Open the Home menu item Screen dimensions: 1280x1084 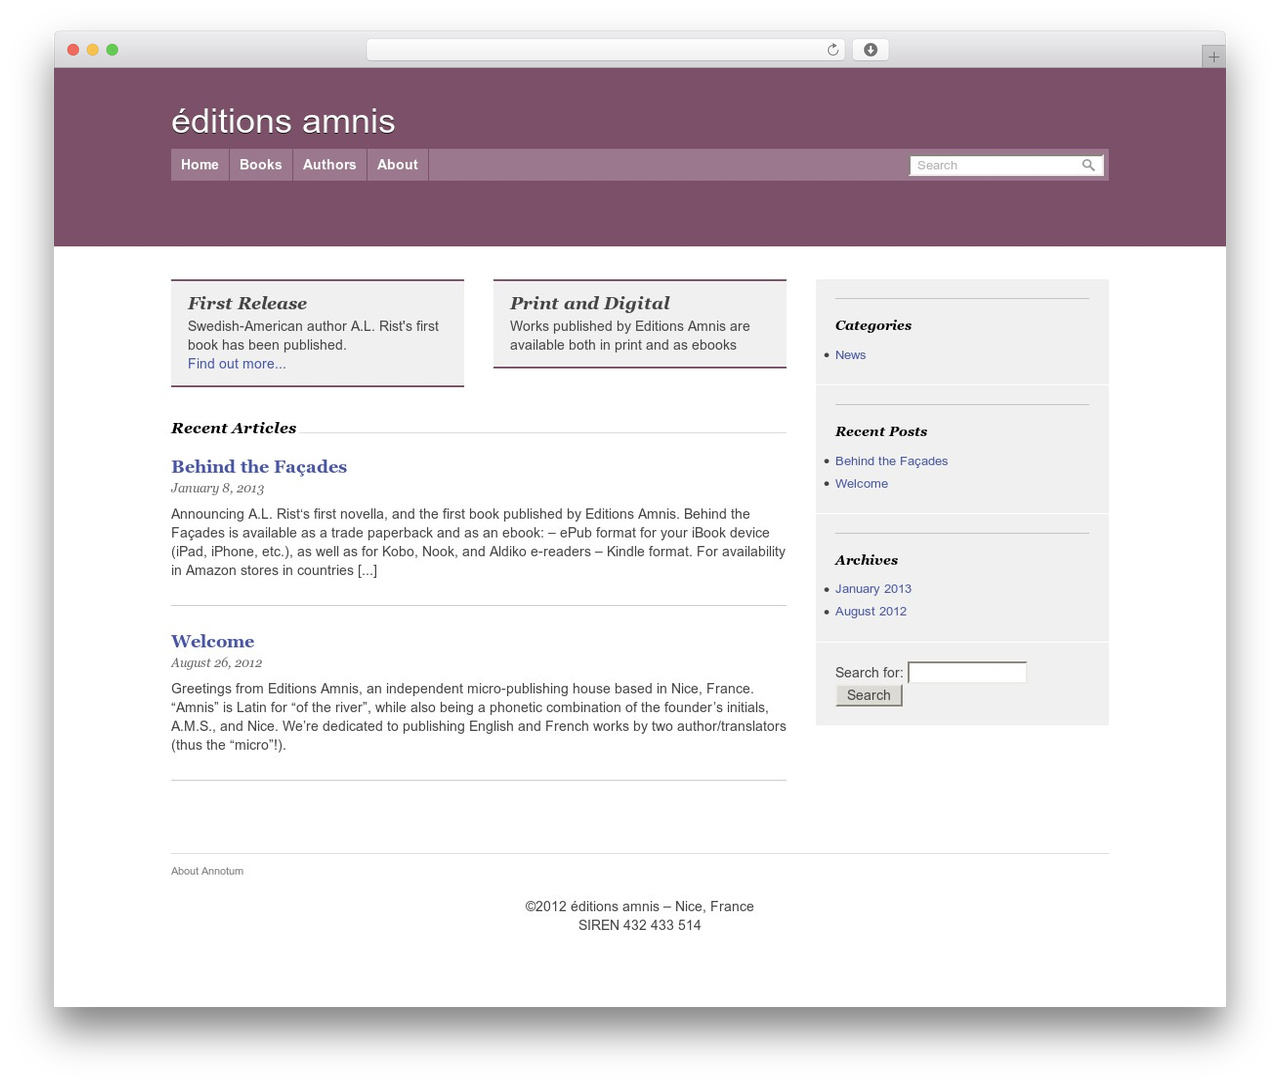pos(200,165)
